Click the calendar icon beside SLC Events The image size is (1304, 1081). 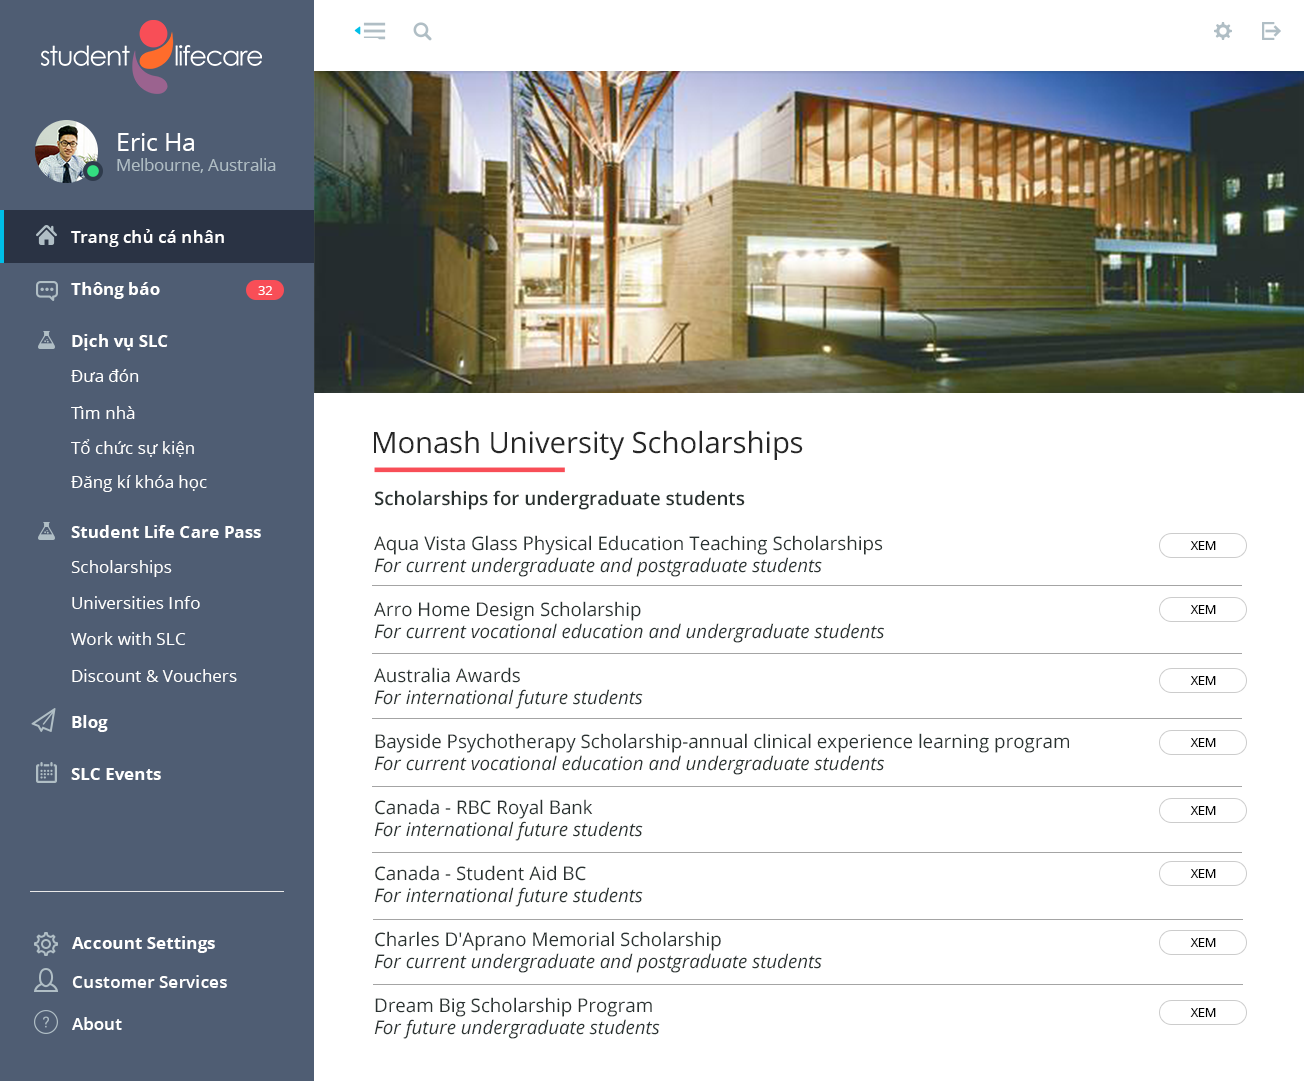46,773
